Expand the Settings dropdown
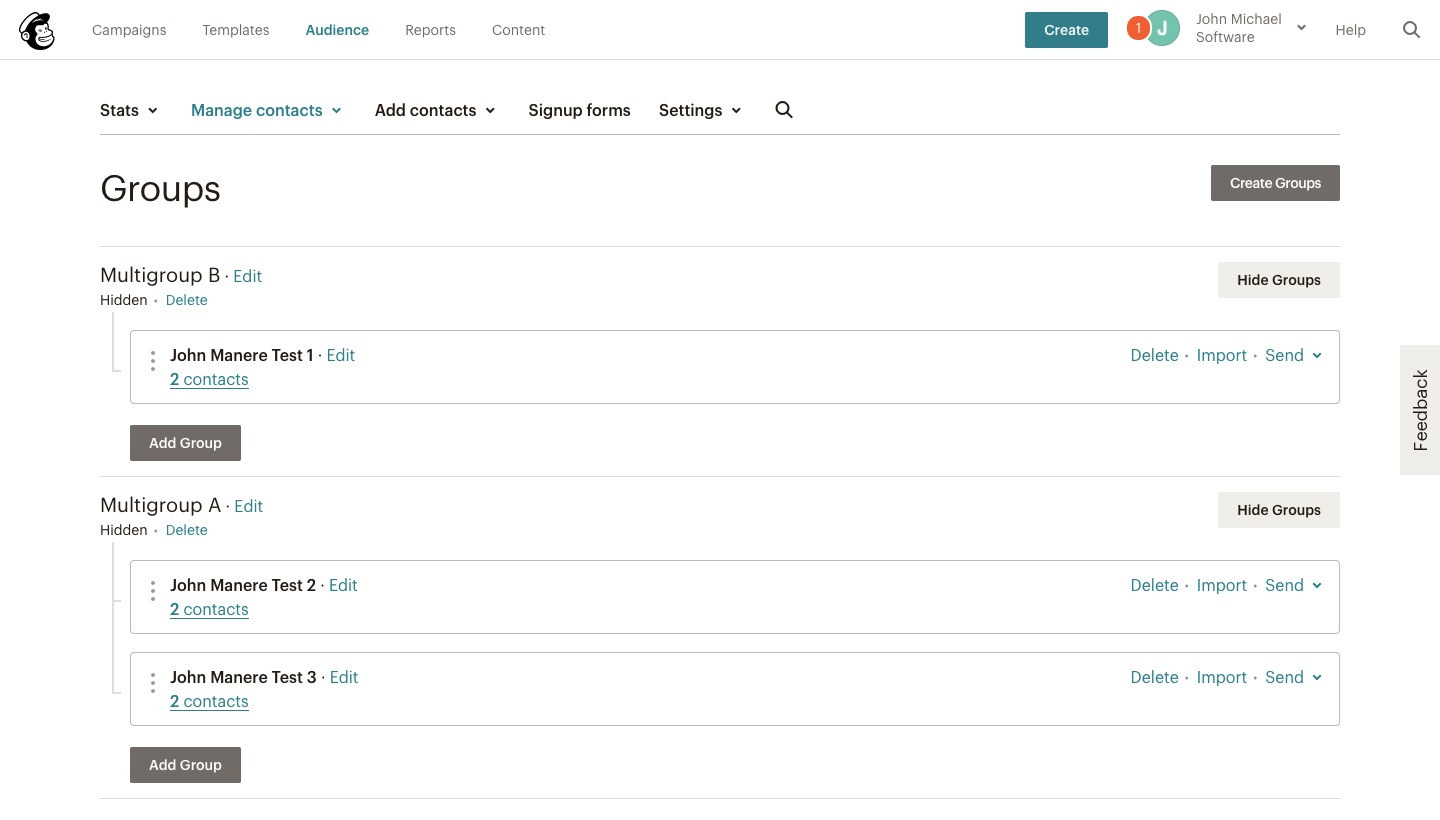 pos(700,110)
